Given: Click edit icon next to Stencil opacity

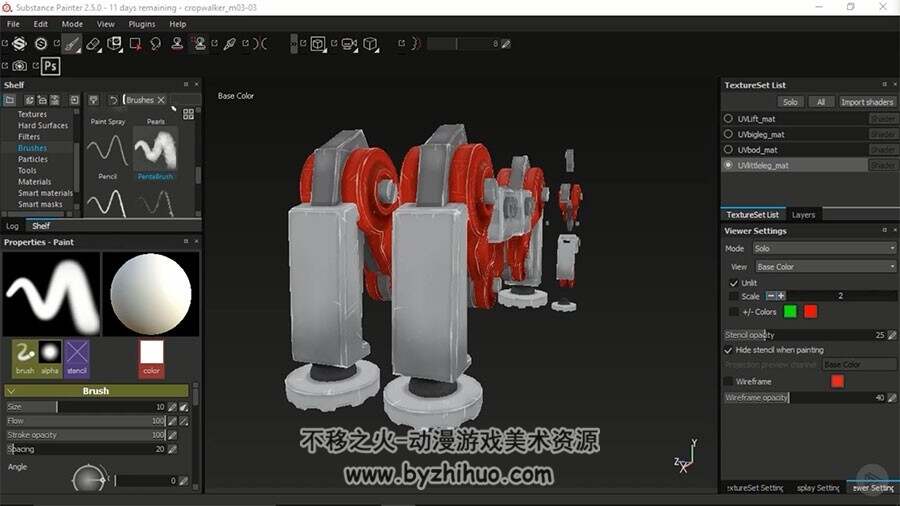Looking at the screenshot, I should (891, 335).
